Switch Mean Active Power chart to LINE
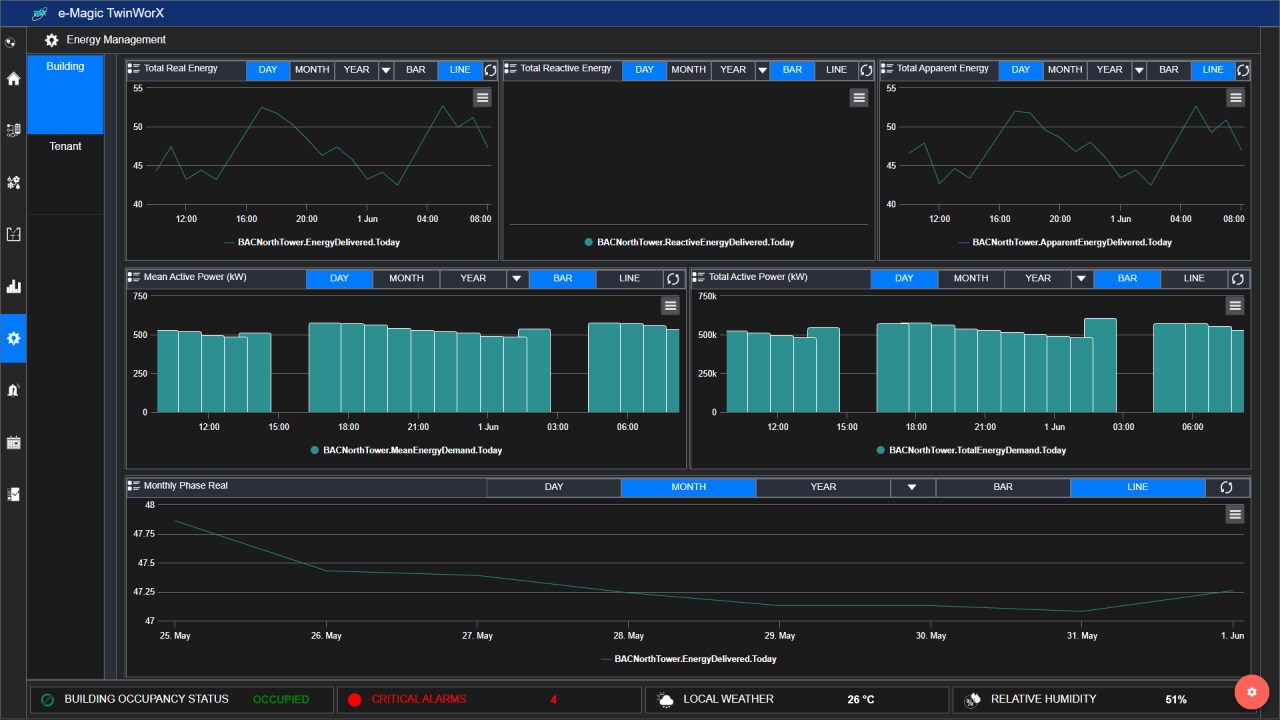Viewport: 1280px width, 720px height. point(630,278)
